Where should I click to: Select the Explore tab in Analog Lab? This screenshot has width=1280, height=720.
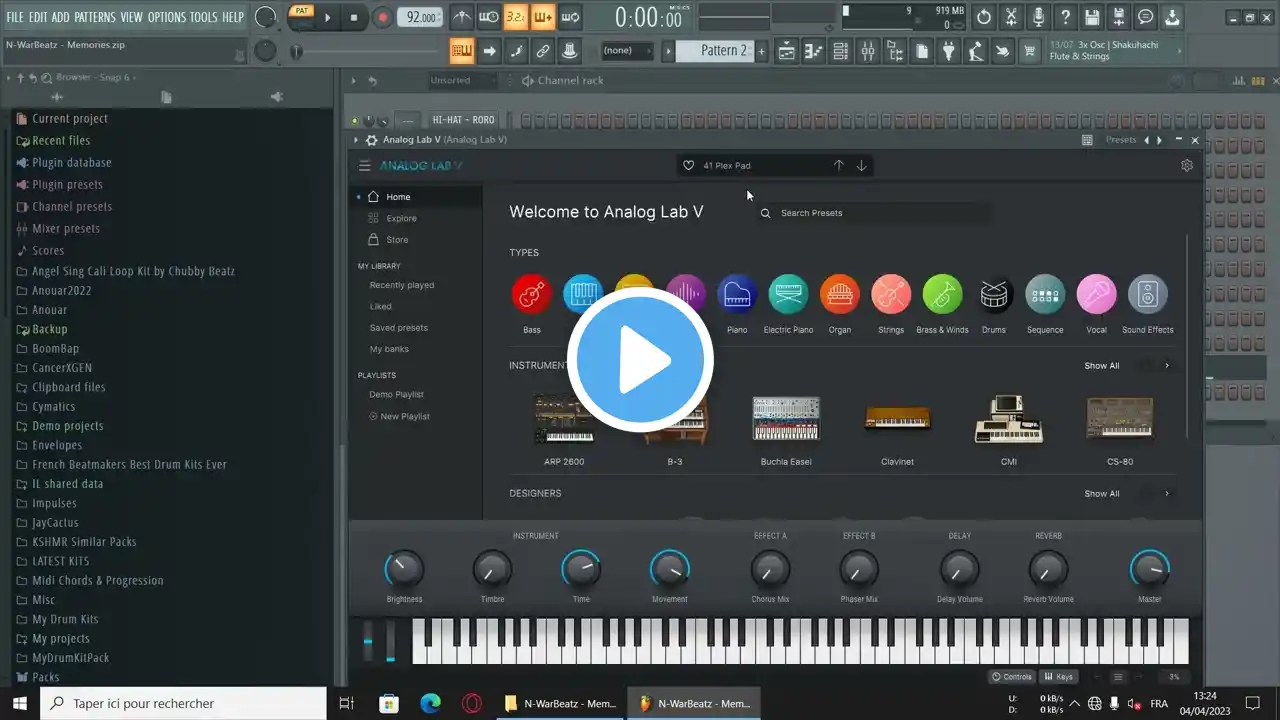point(402,219)
